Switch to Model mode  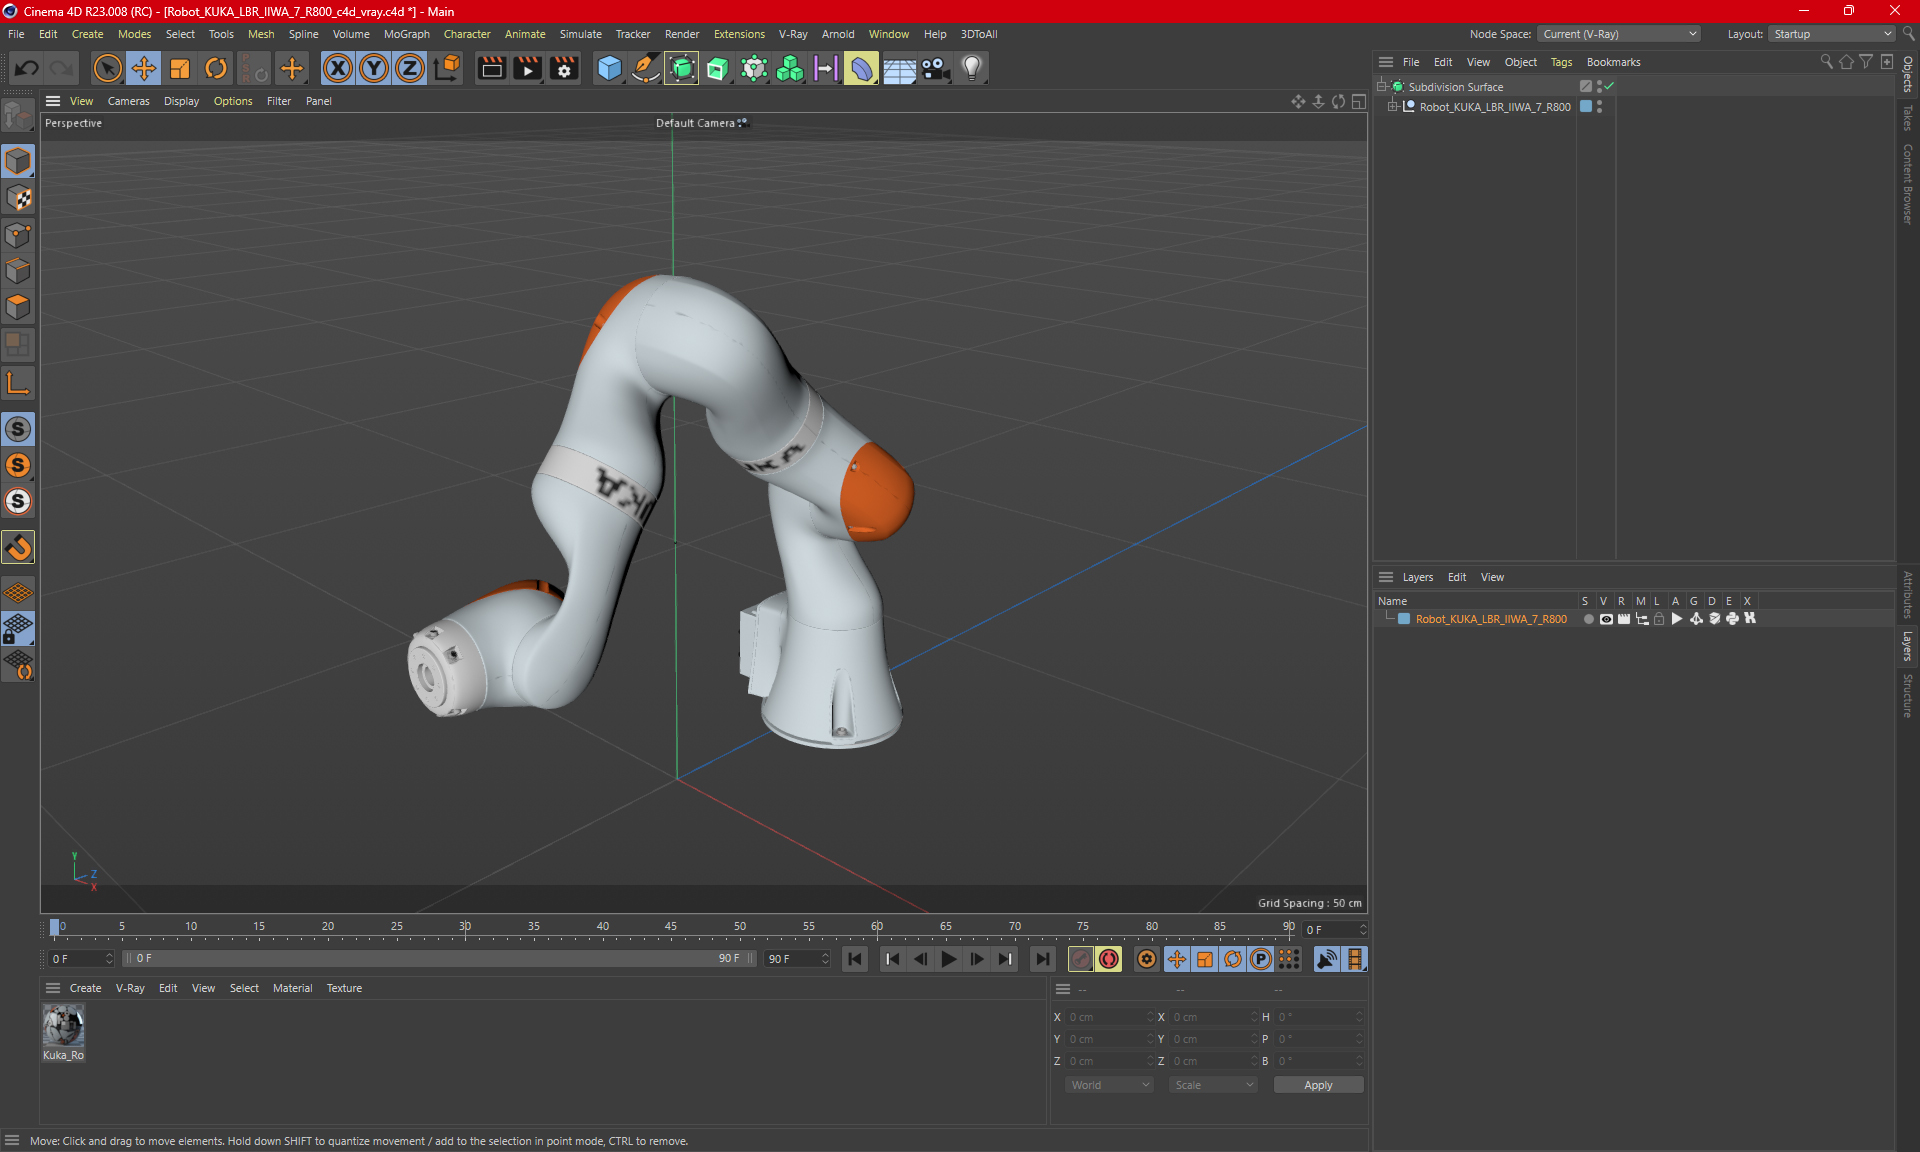click(x=18, y=161)
